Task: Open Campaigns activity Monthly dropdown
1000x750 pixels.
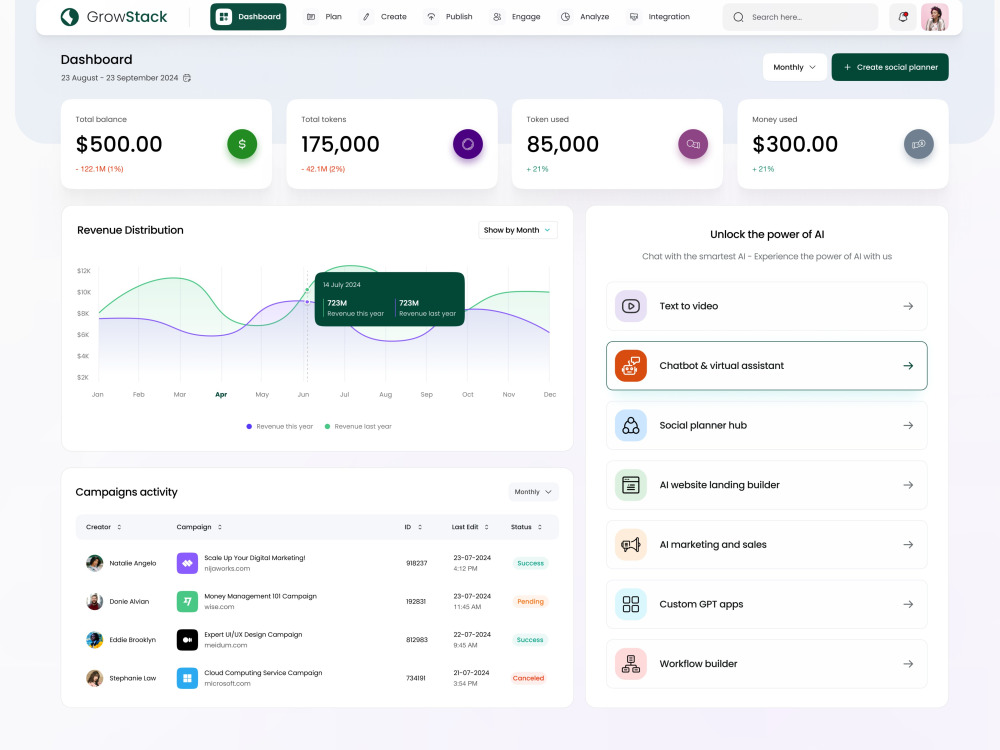Action: click(x=533, y=492)
